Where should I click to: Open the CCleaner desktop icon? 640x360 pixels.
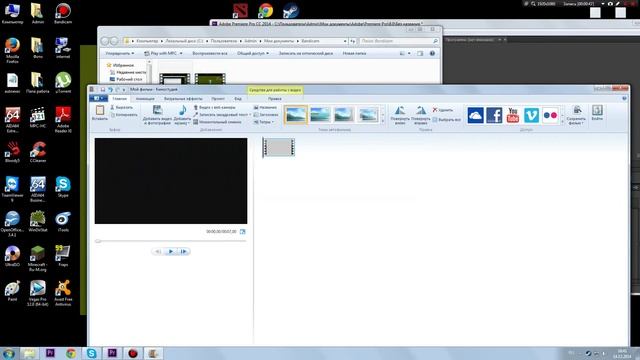[38, 152]
